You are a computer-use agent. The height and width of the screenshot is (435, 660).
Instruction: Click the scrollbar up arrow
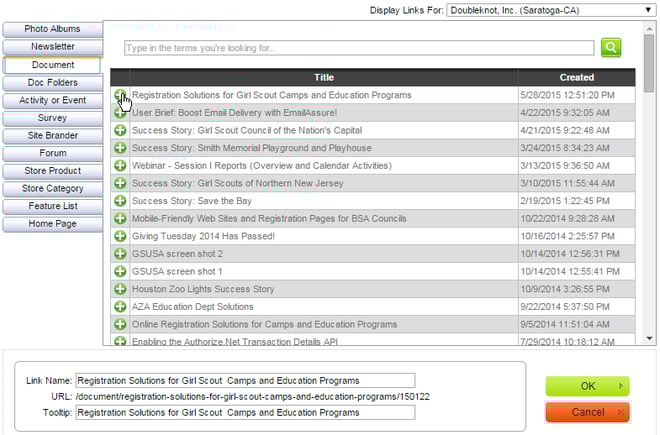(x=649, y=29)
